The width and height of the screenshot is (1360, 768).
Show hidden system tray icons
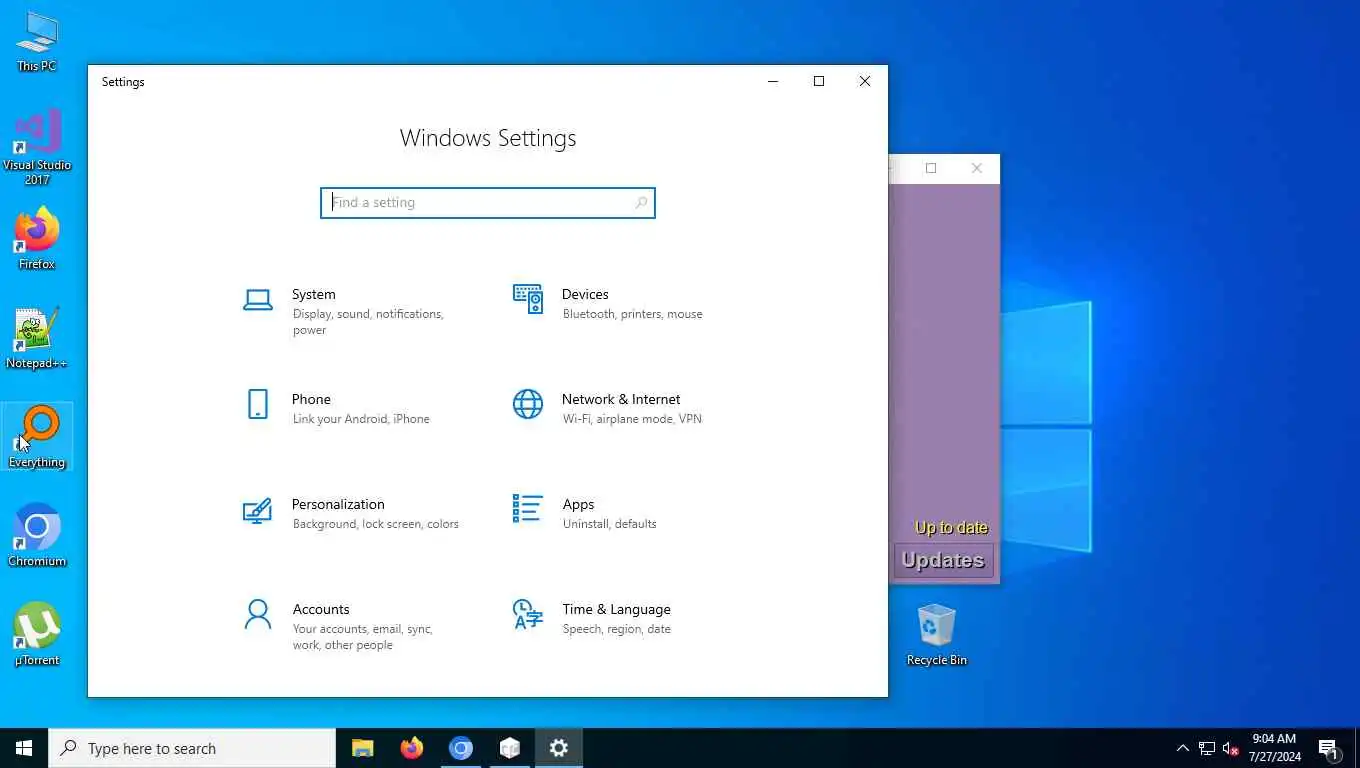(1182, 748)
